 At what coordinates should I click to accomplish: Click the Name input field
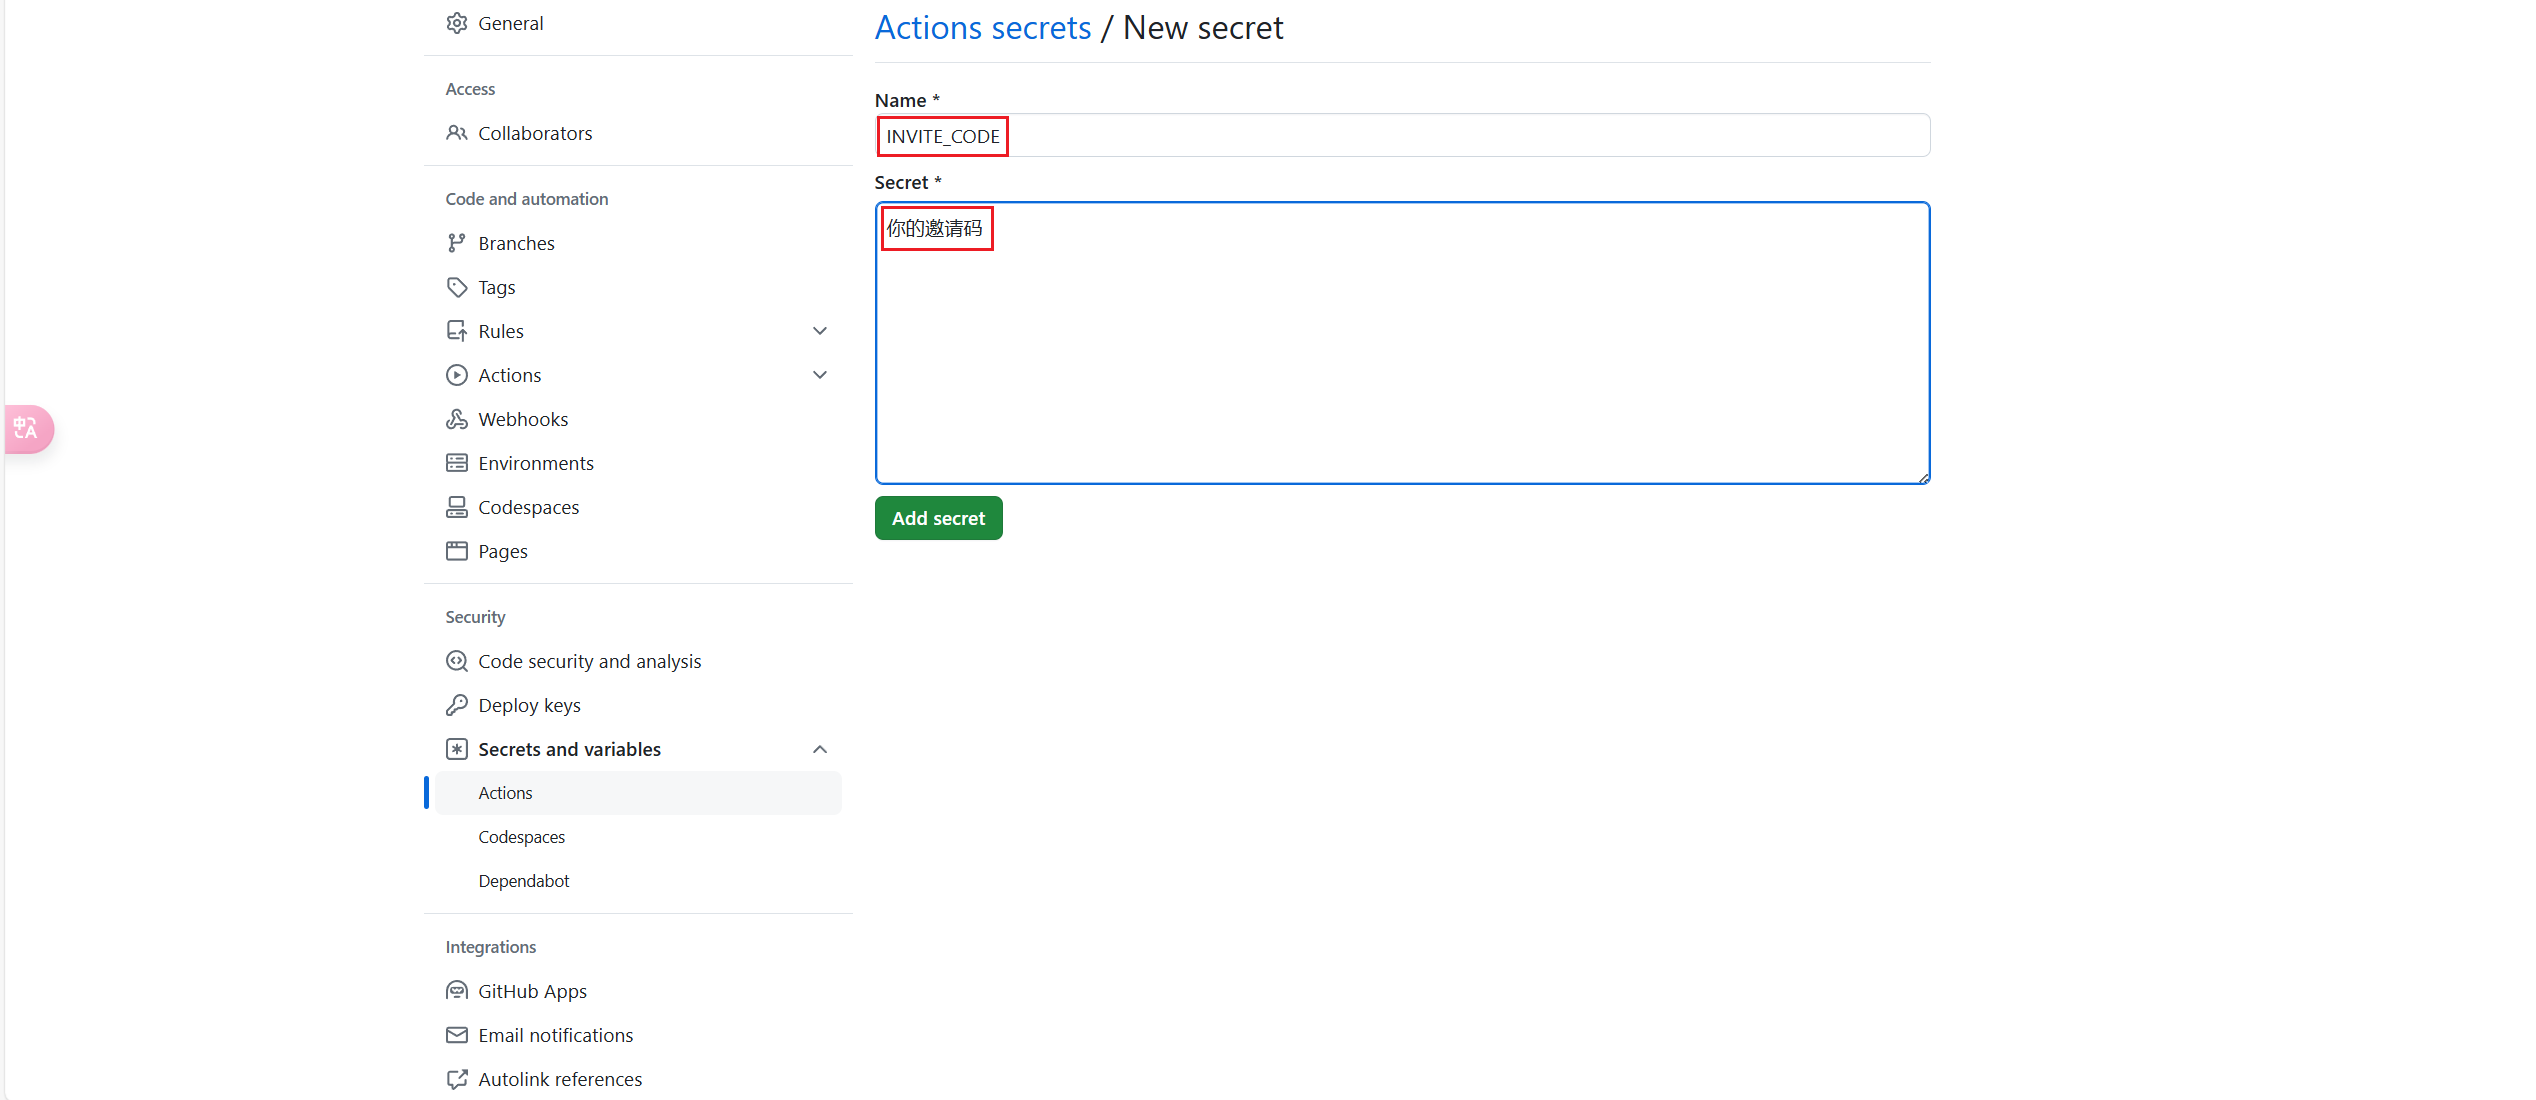[1400, 136]
